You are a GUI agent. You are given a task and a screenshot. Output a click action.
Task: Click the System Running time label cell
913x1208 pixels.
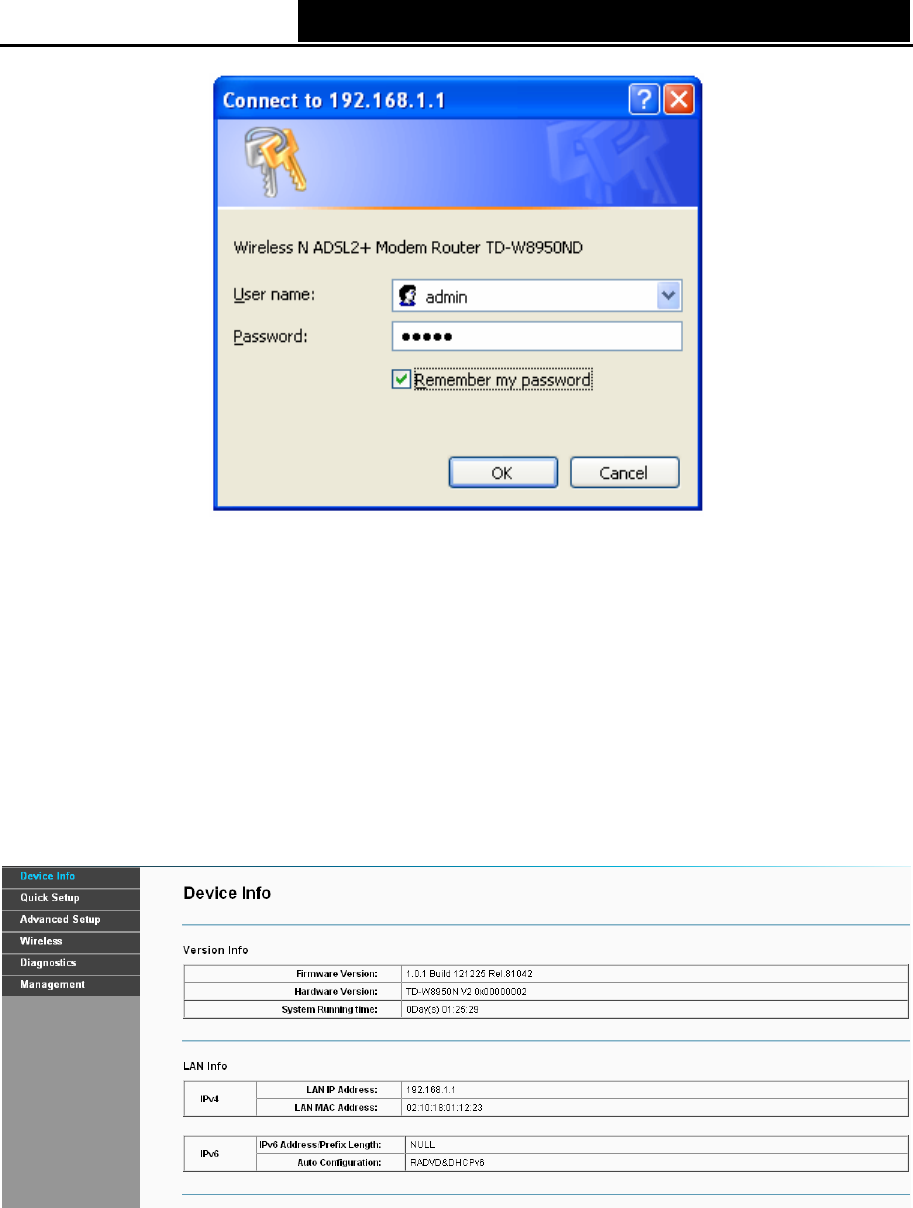[292, 1010]
